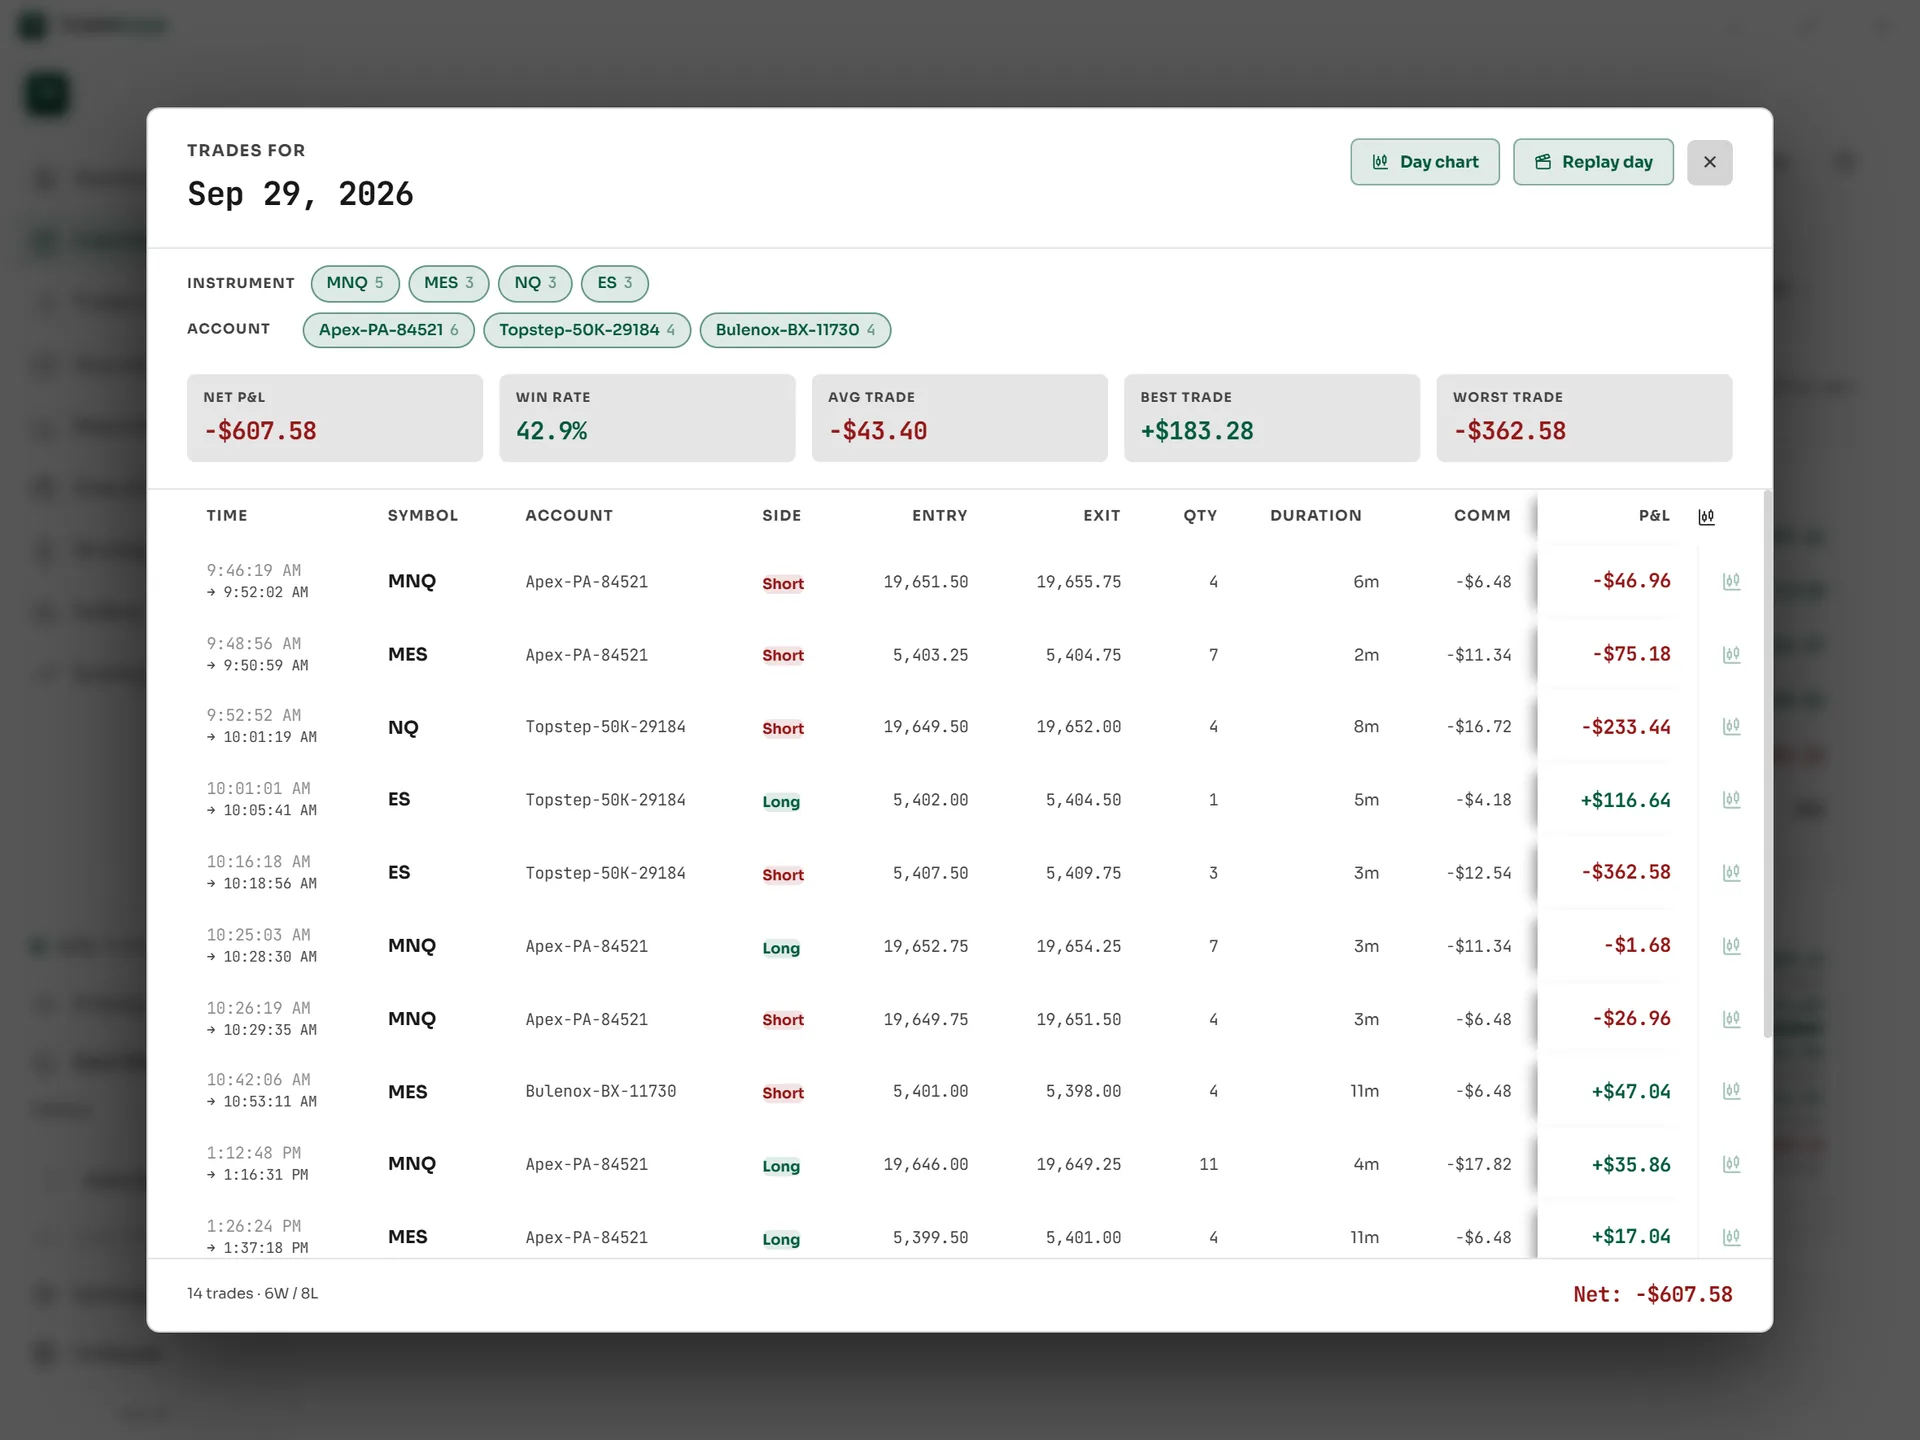This screenshot has width=1920, height=1440.
Task: Sort by ACCOUNT column header
Action: 569,516
